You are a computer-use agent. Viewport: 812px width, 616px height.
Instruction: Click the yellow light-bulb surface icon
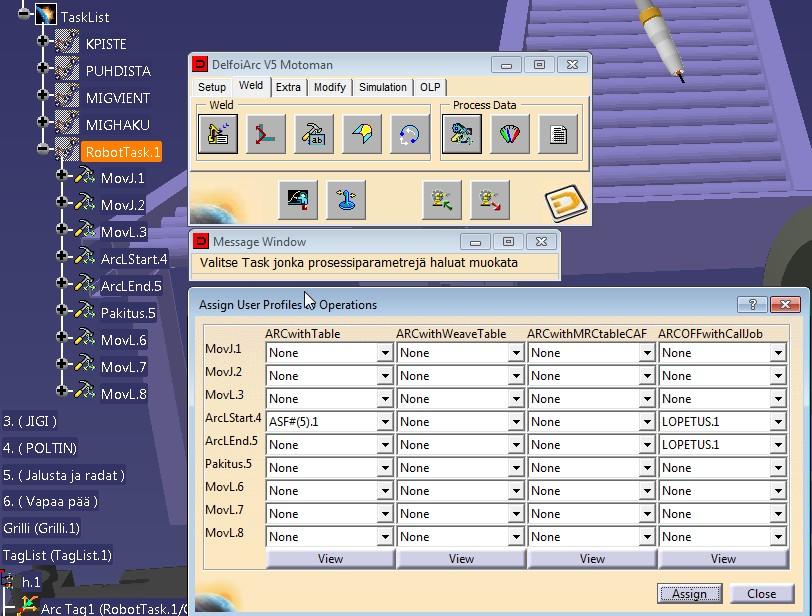pos(362,135)
